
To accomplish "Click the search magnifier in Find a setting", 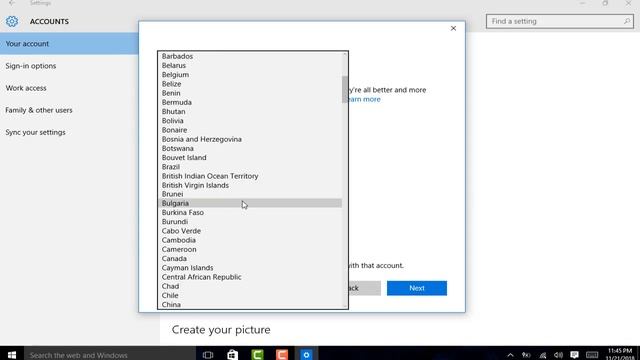I will (x=627, y=21).
